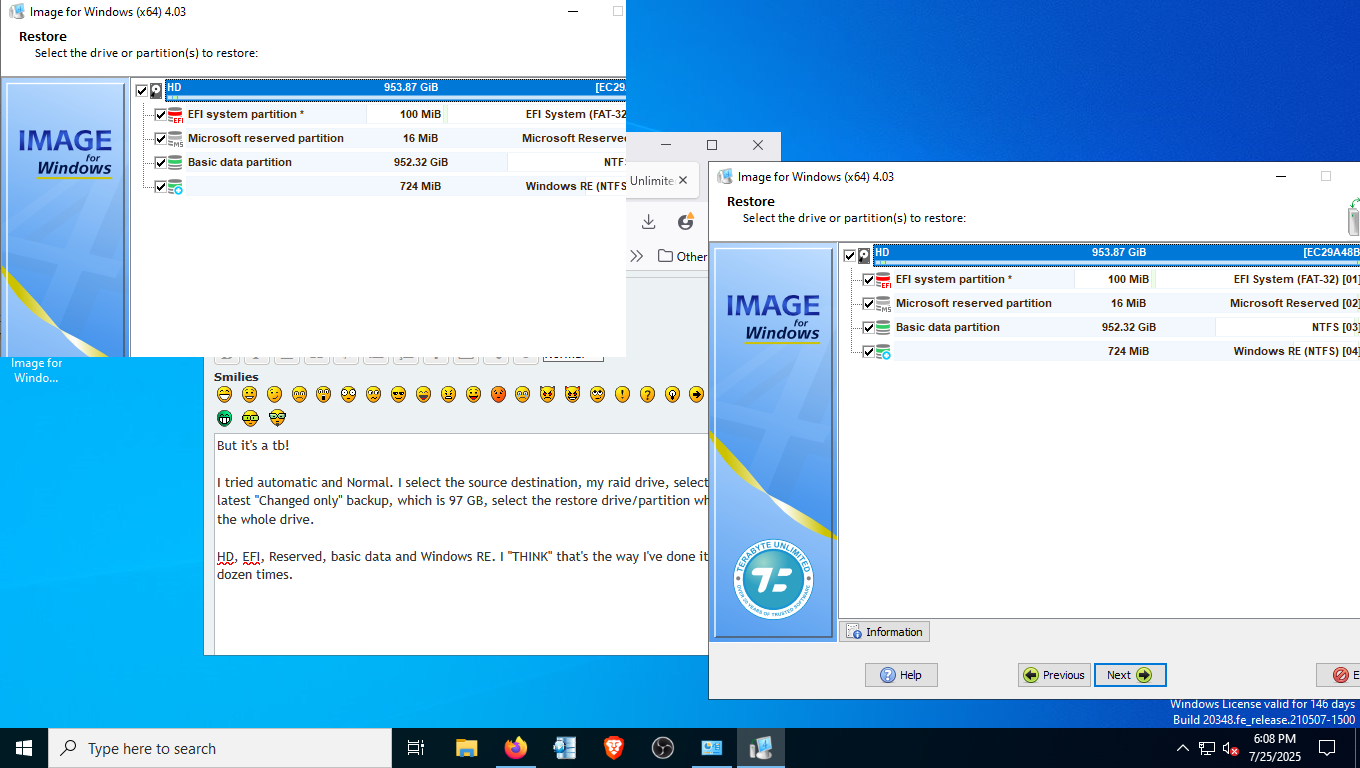Uncheck Basic data partition in right window
The image size is (1360, 768).
click(868, 328)
